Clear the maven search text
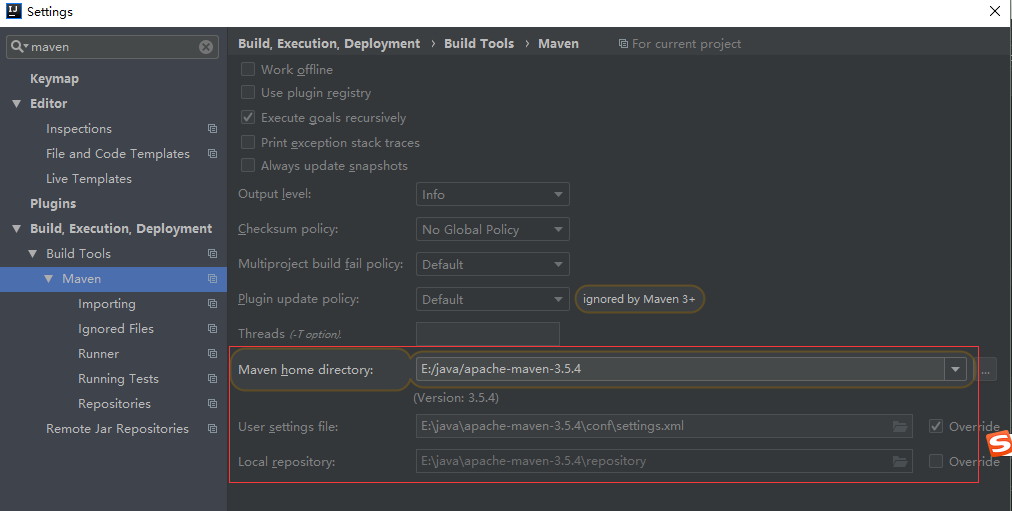This screenshot has width=1012, height=511. tap(206, 46)
